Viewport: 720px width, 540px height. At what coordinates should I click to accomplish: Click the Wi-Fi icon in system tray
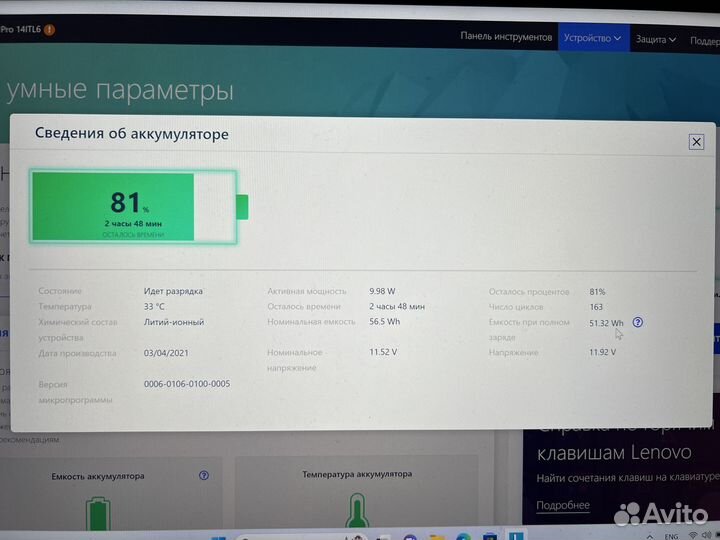693,535
